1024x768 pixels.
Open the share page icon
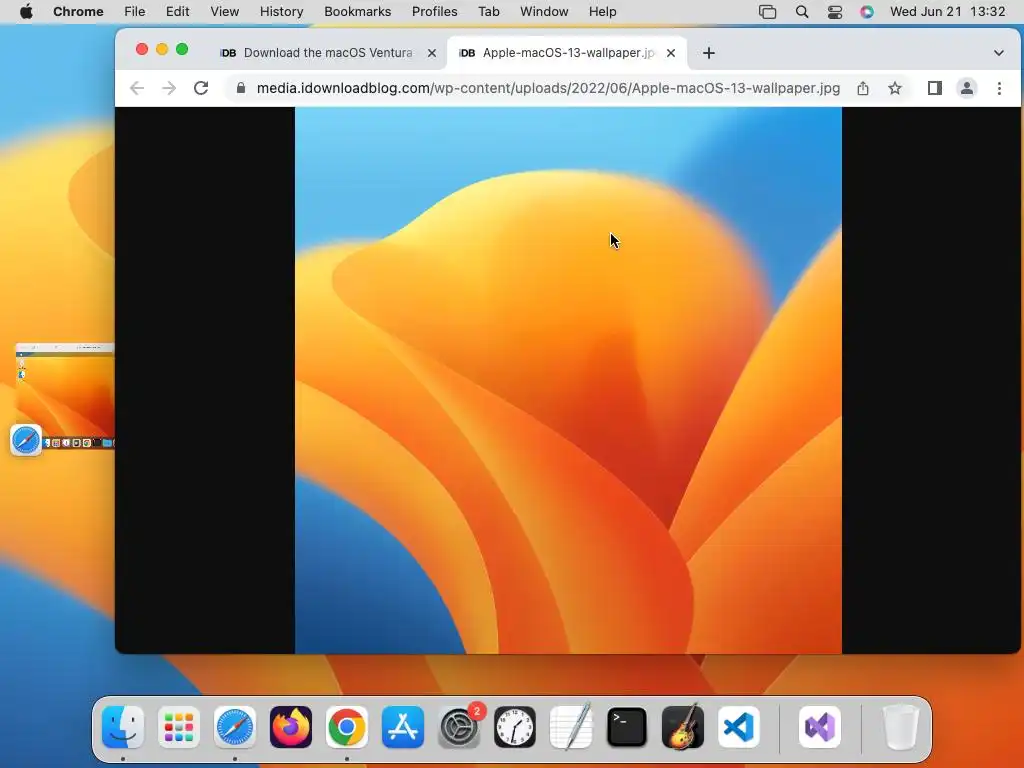coord(863,88)
